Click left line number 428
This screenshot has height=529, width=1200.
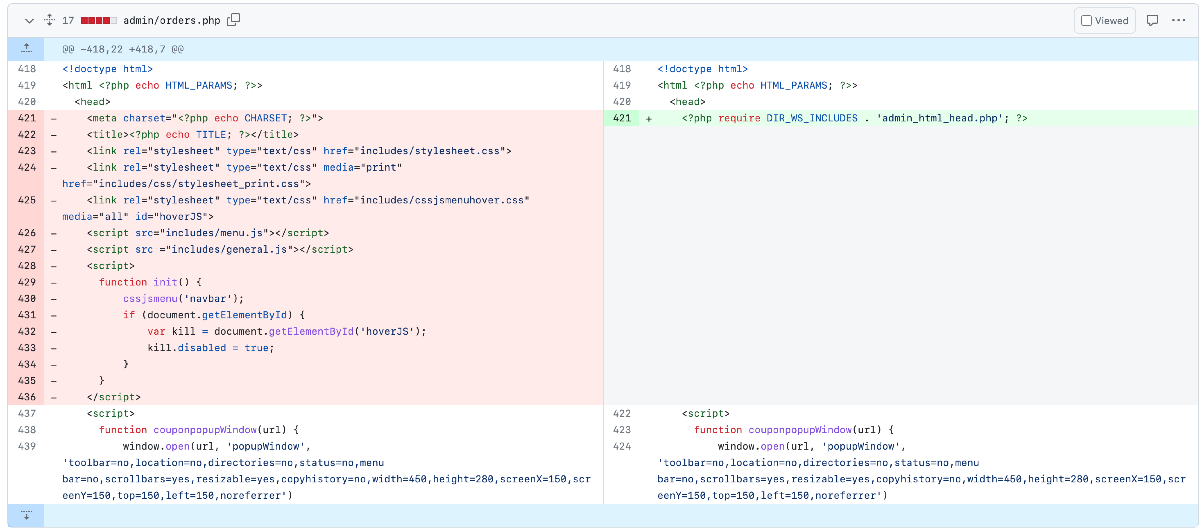pyautogui.click(x=26, y=266)
